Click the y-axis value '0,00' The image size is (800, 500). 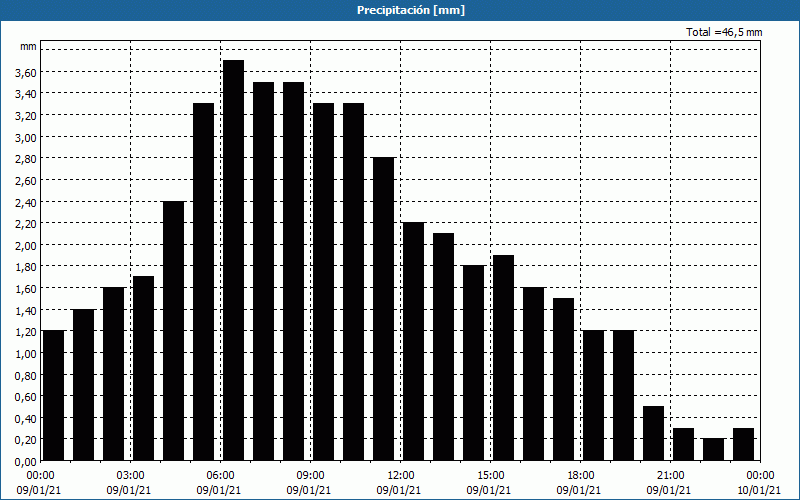(x=26, y=462)
